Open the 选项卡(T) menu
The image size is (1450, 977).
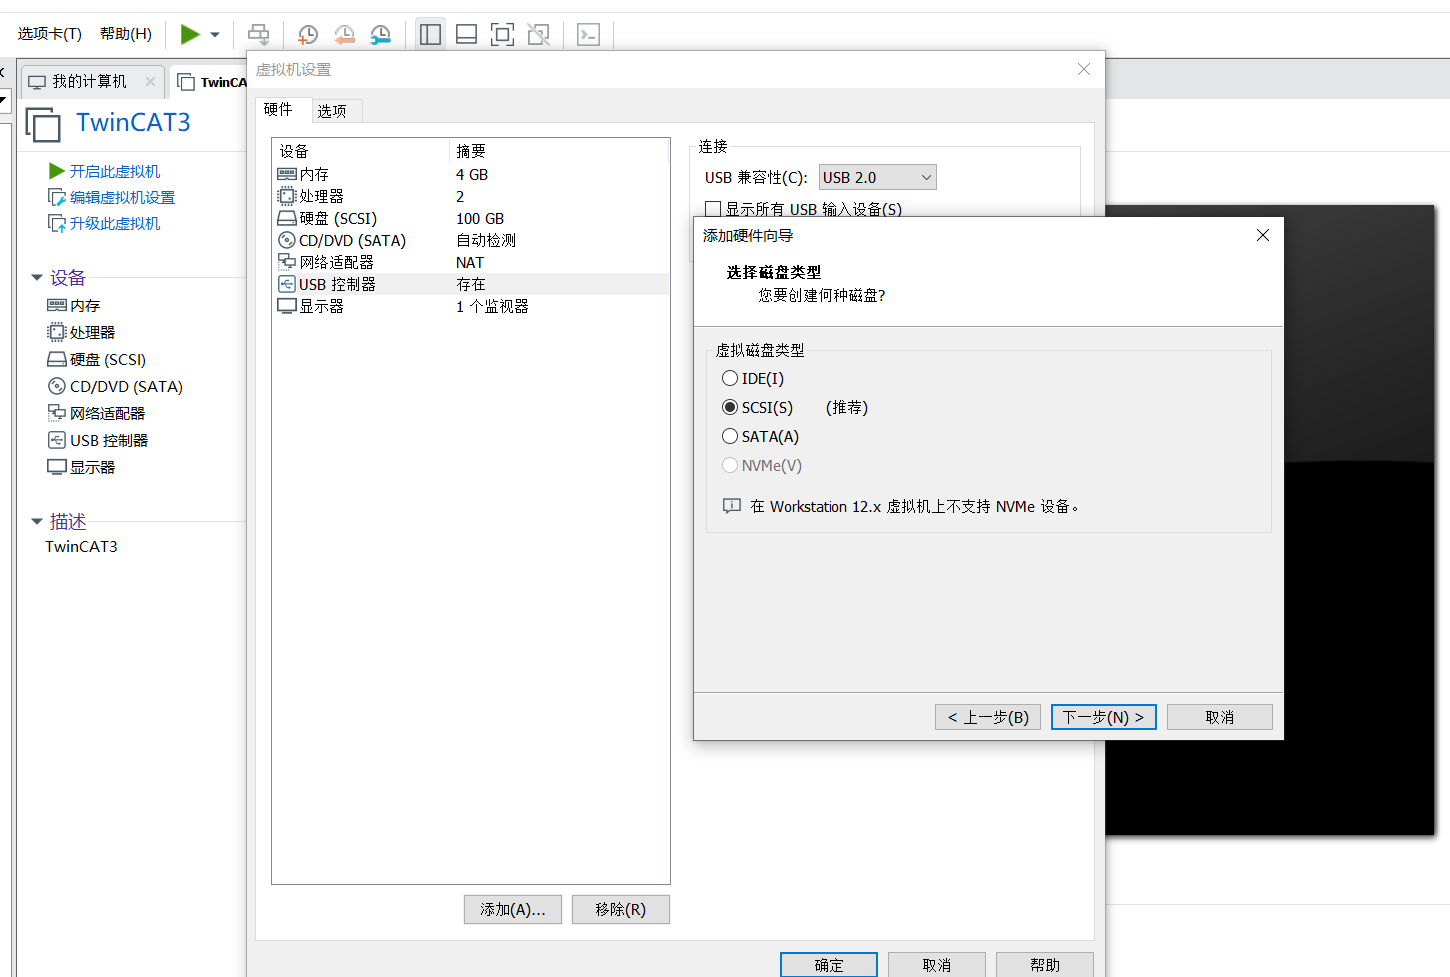tap(49, 34)
